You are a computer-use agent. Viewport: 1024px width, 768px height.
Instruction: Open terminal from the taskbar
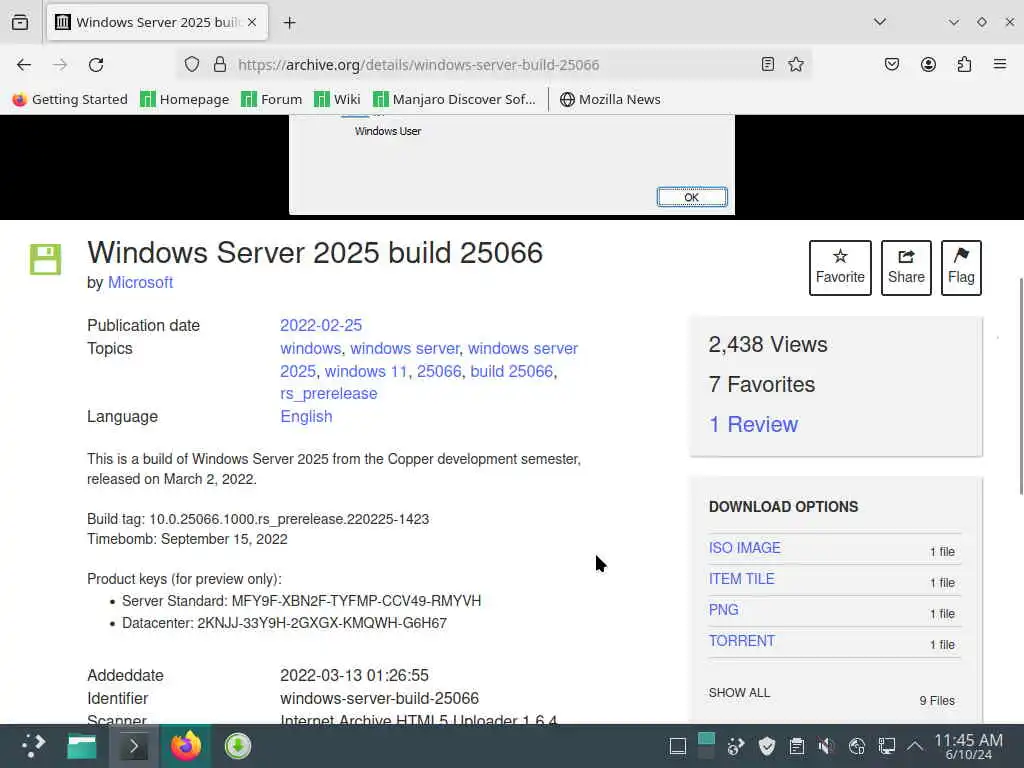(x=134, y=746)
